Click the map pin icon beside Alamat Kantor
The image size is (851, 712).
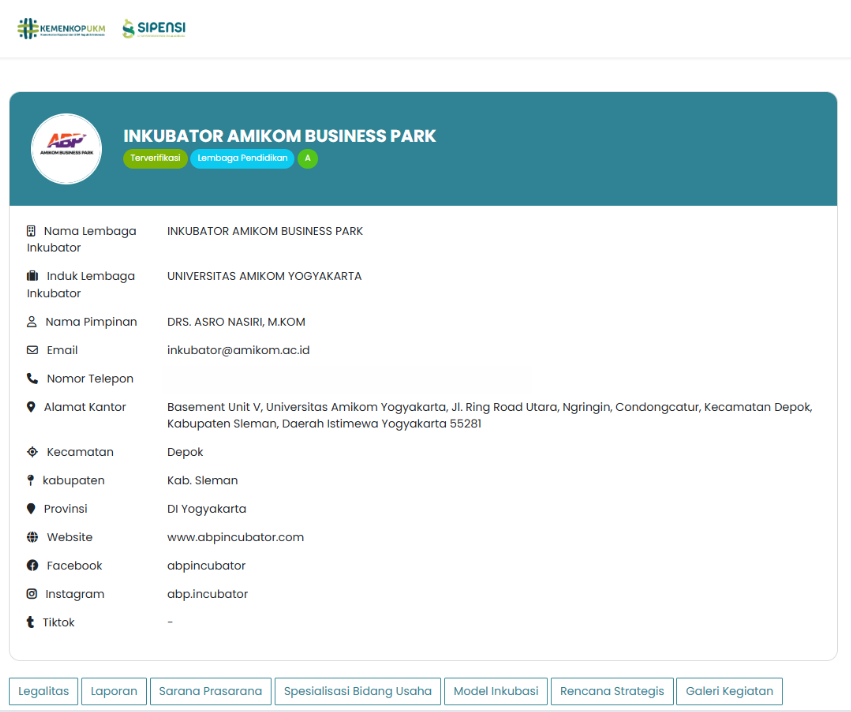[31, 407]
